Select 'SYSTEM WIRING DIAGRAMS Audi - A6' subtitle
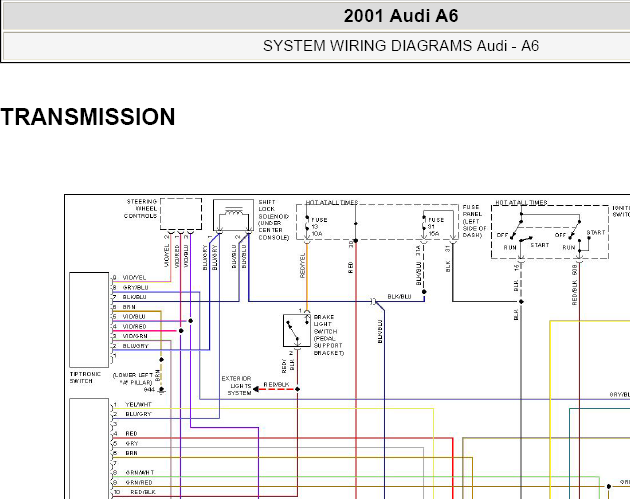The image size is (630, 499). tap(401, 46)
